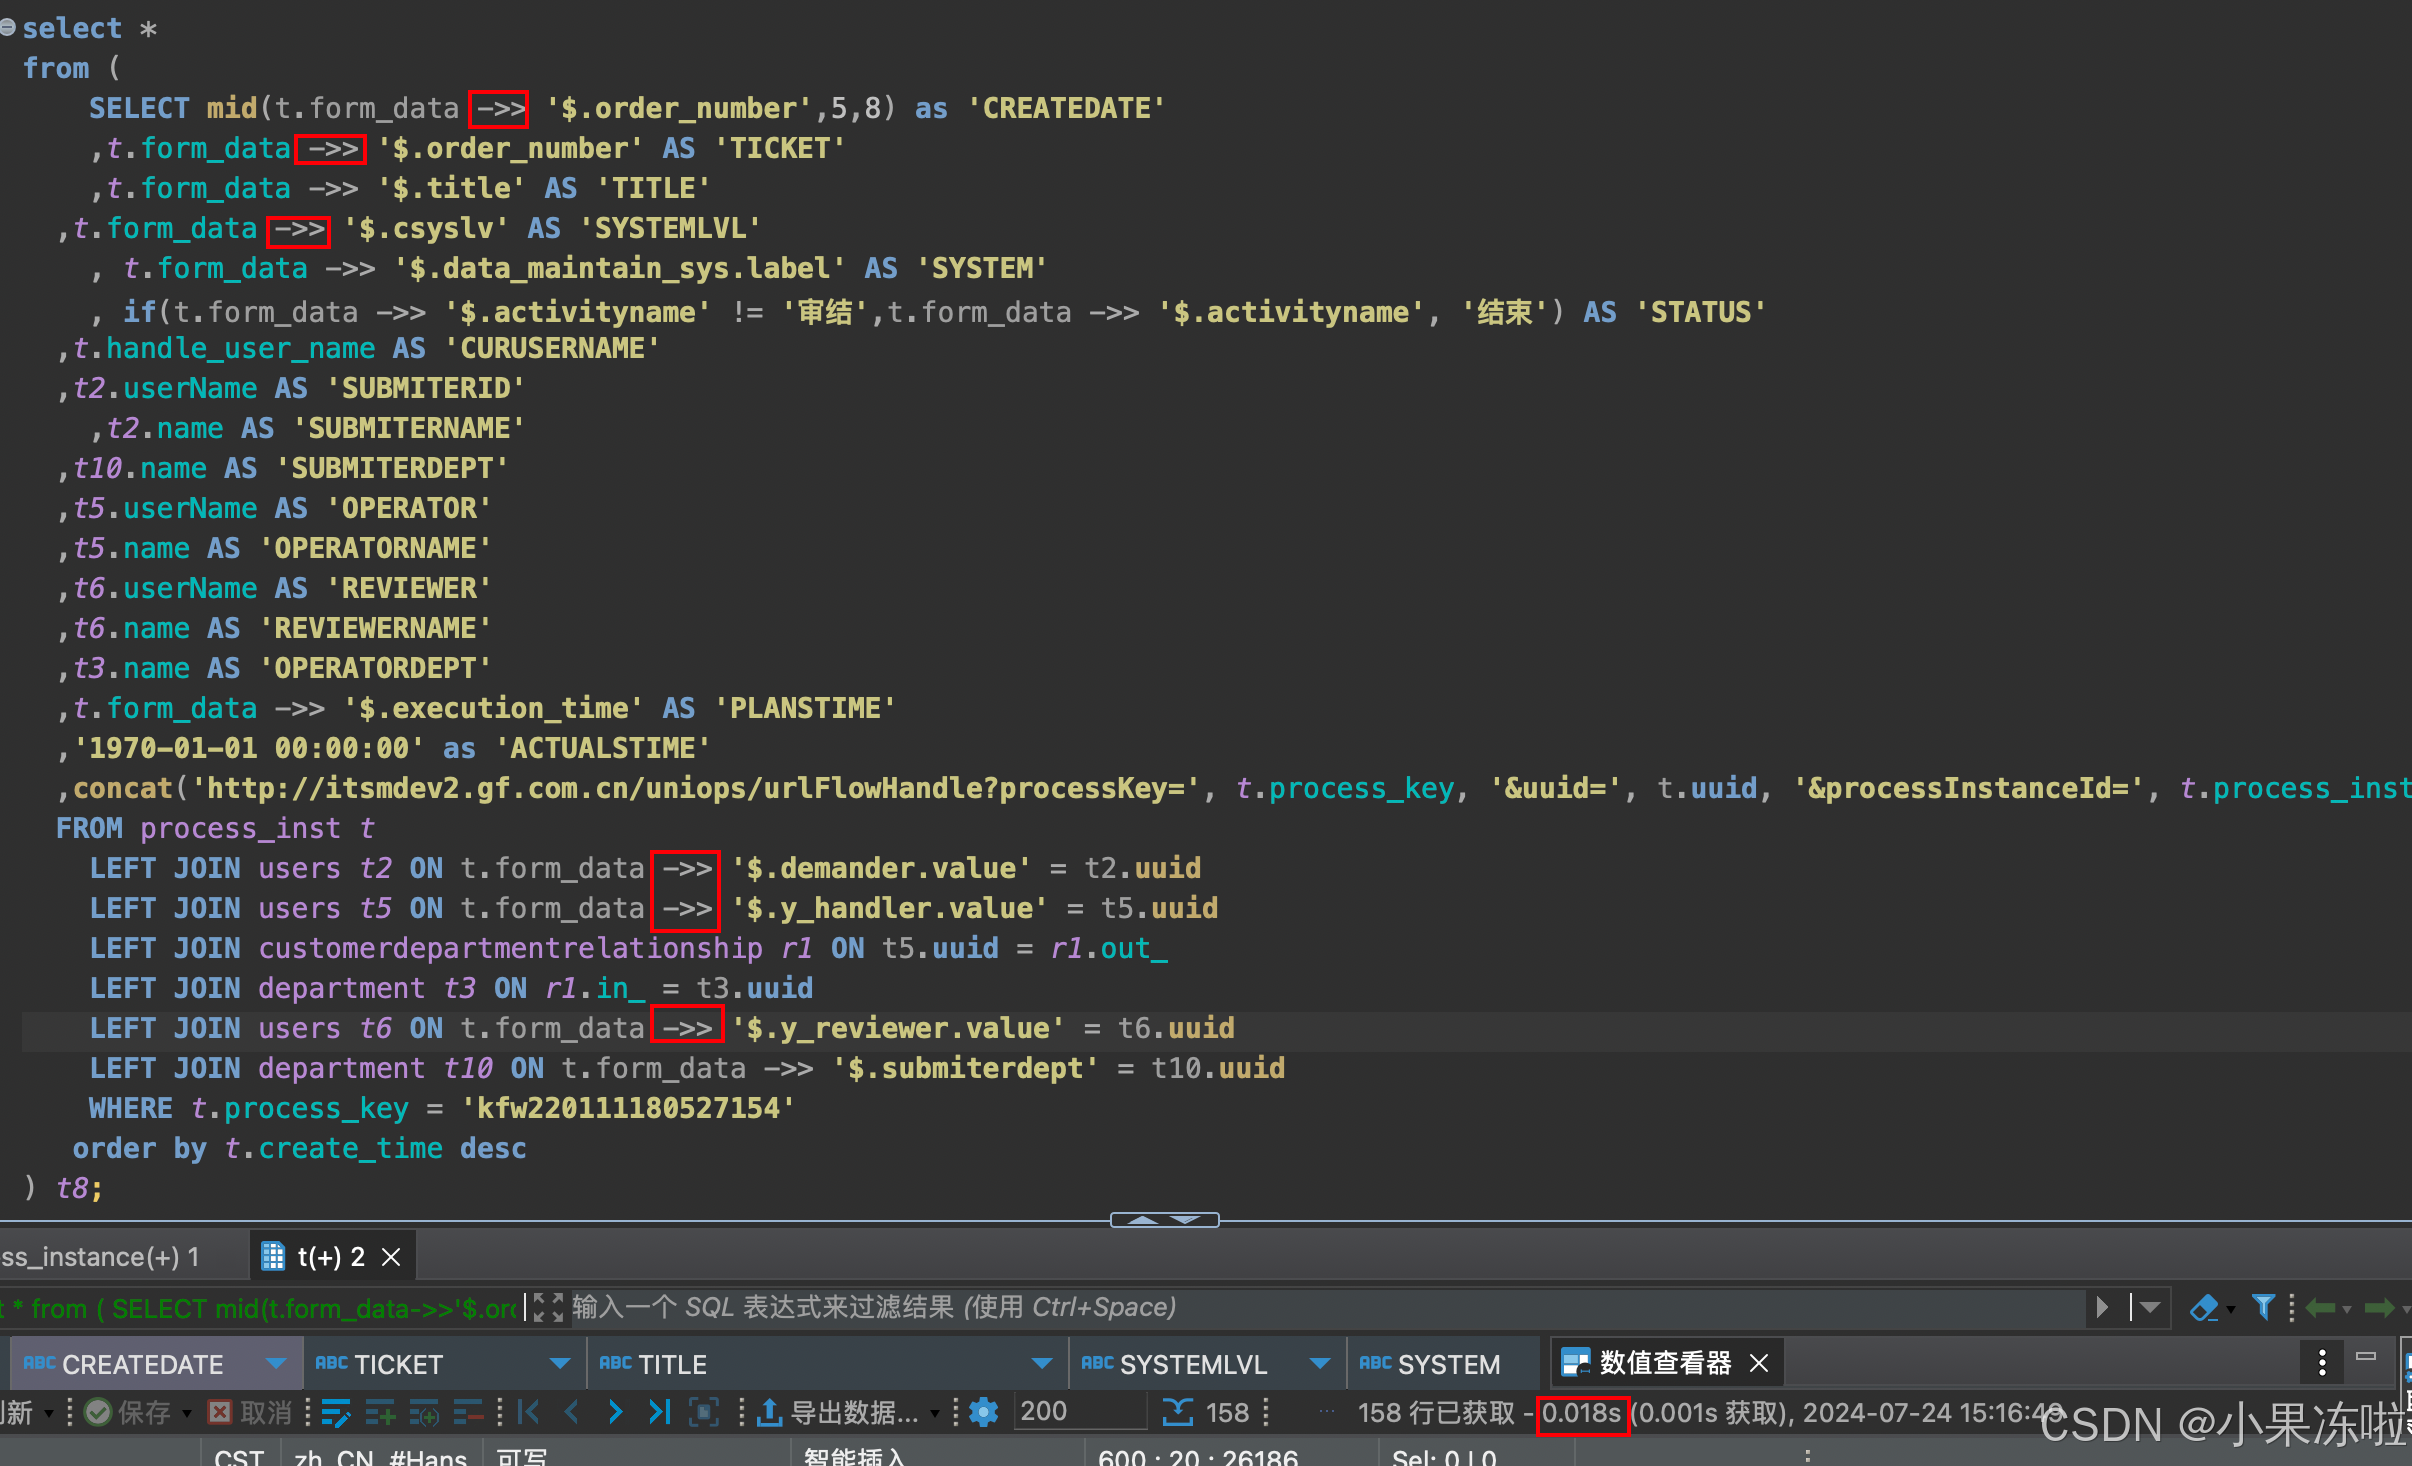Image resolution: width=2412 pixels, height=1466 pixels.
Task: Open TITLE column dropdown arrow
Action: pos(1042,1363)
